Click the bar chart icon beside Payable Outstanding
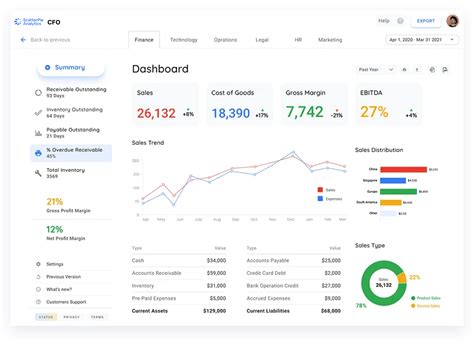 [38, 133]
